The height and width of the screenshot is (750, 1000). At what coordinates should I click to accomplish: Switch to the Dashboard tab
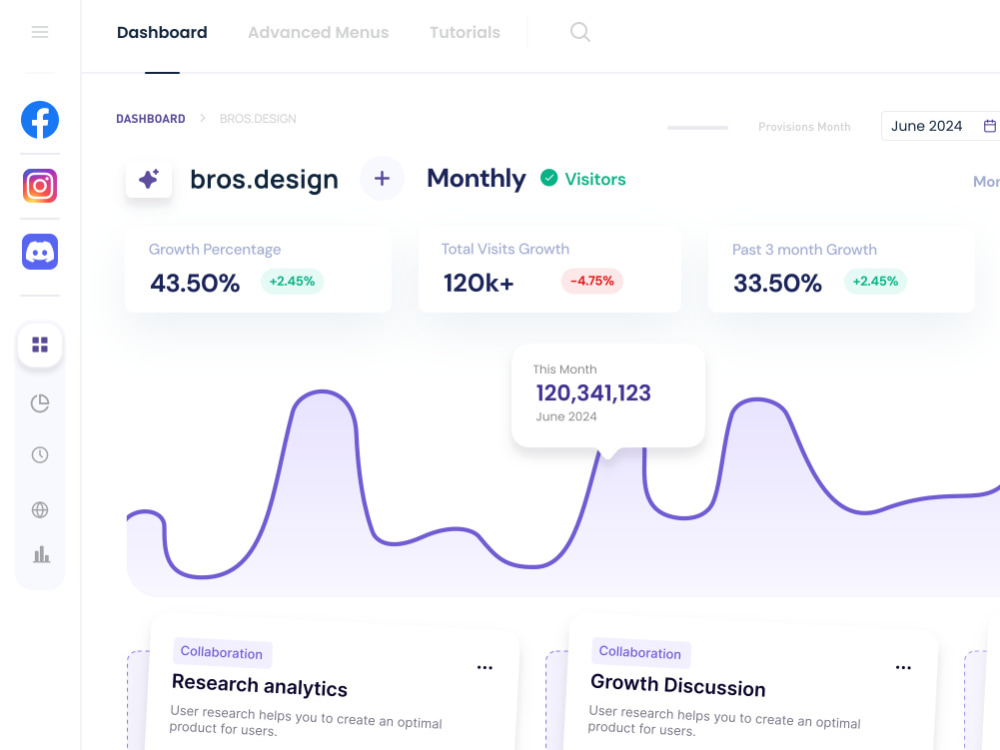coord(162,32)
